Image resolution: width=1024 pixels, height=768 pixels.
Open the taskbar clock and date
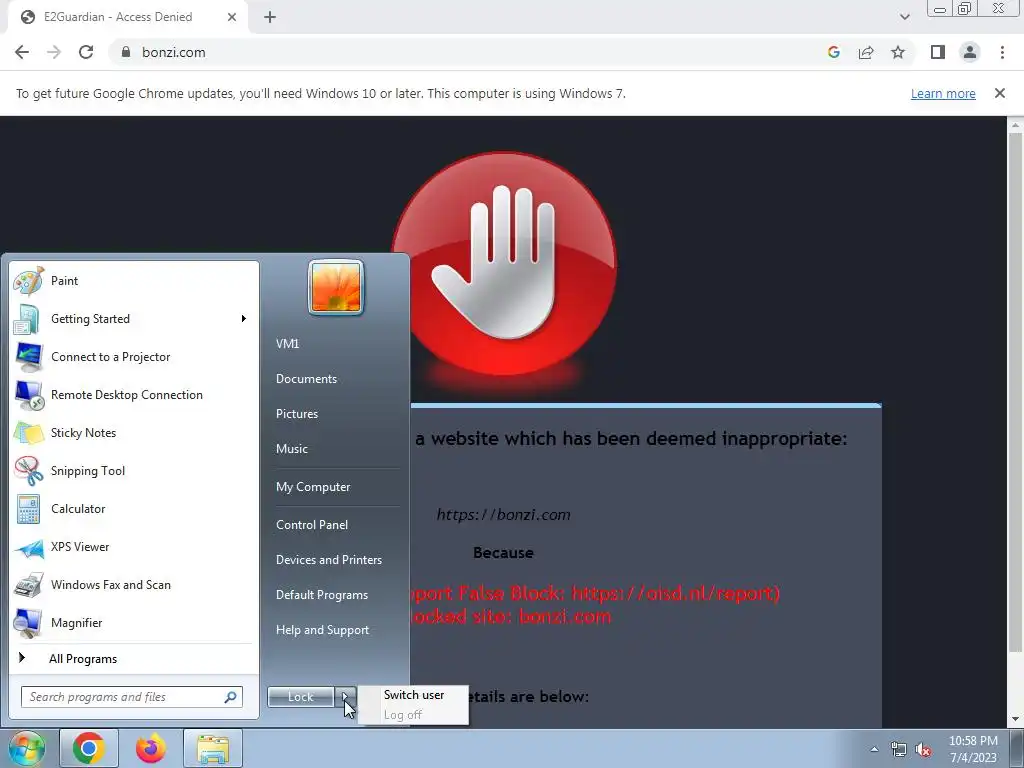point(973,749)
